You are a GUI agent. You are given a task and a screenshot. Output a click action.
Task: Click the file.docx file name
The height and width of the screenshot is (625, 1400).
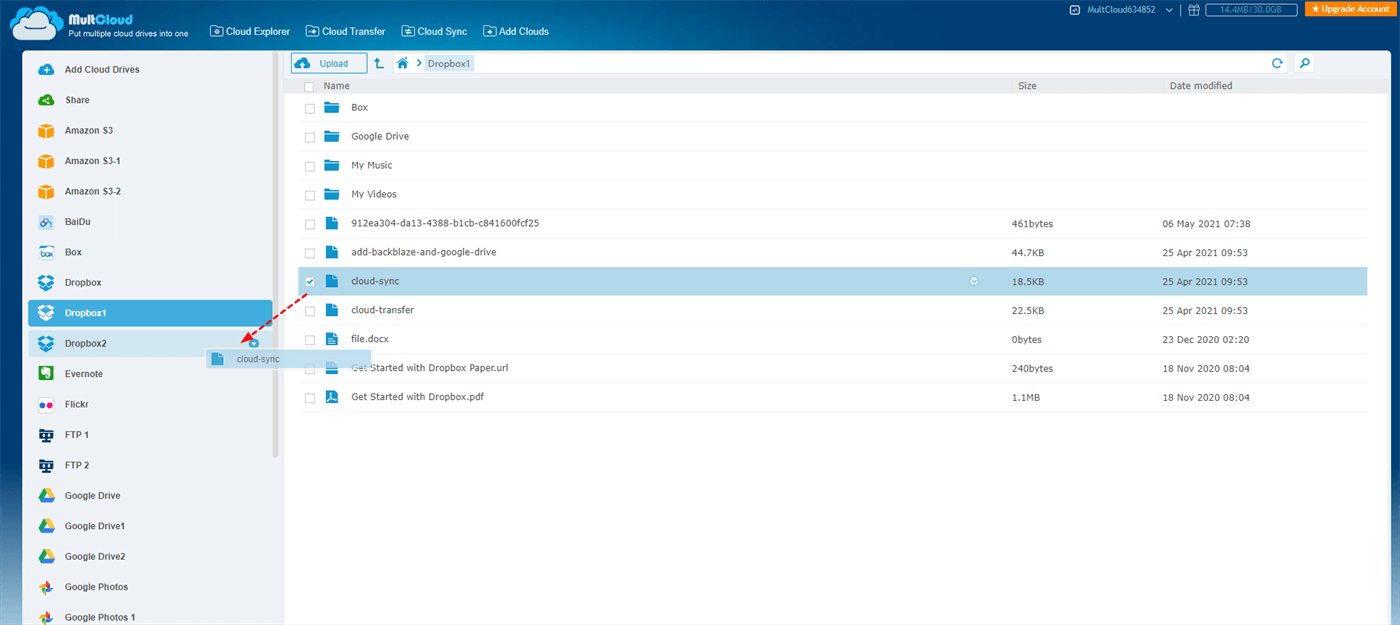371,339
